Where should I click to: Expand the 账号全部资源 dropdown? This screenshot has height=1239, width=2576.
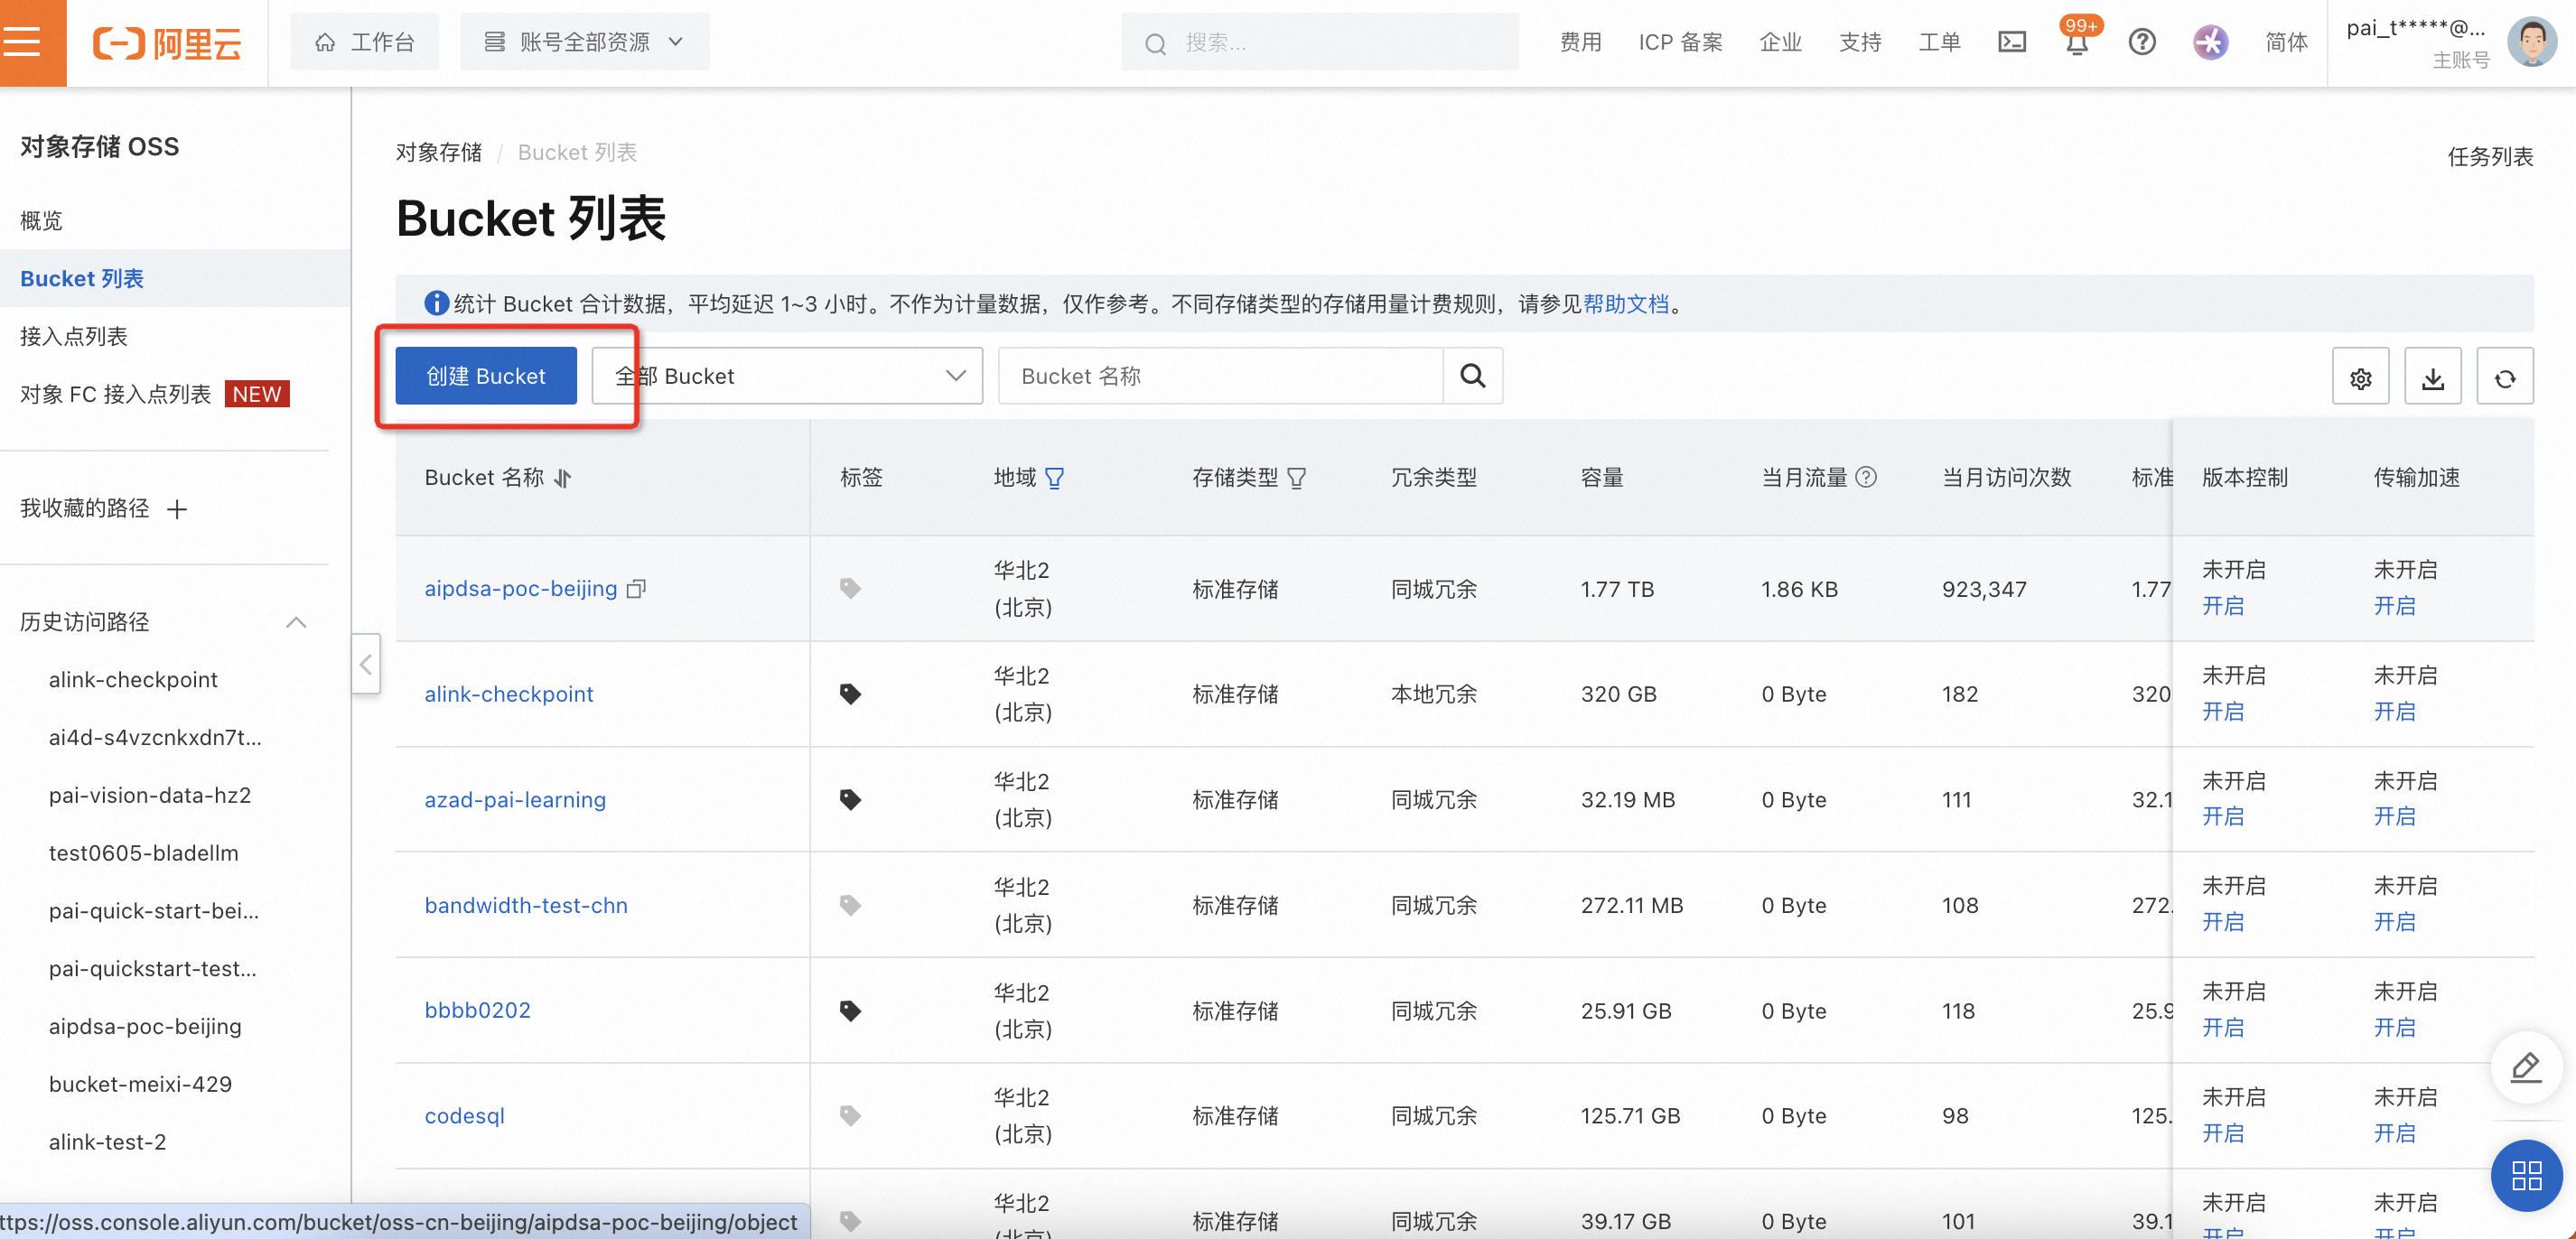coord(585,42)
